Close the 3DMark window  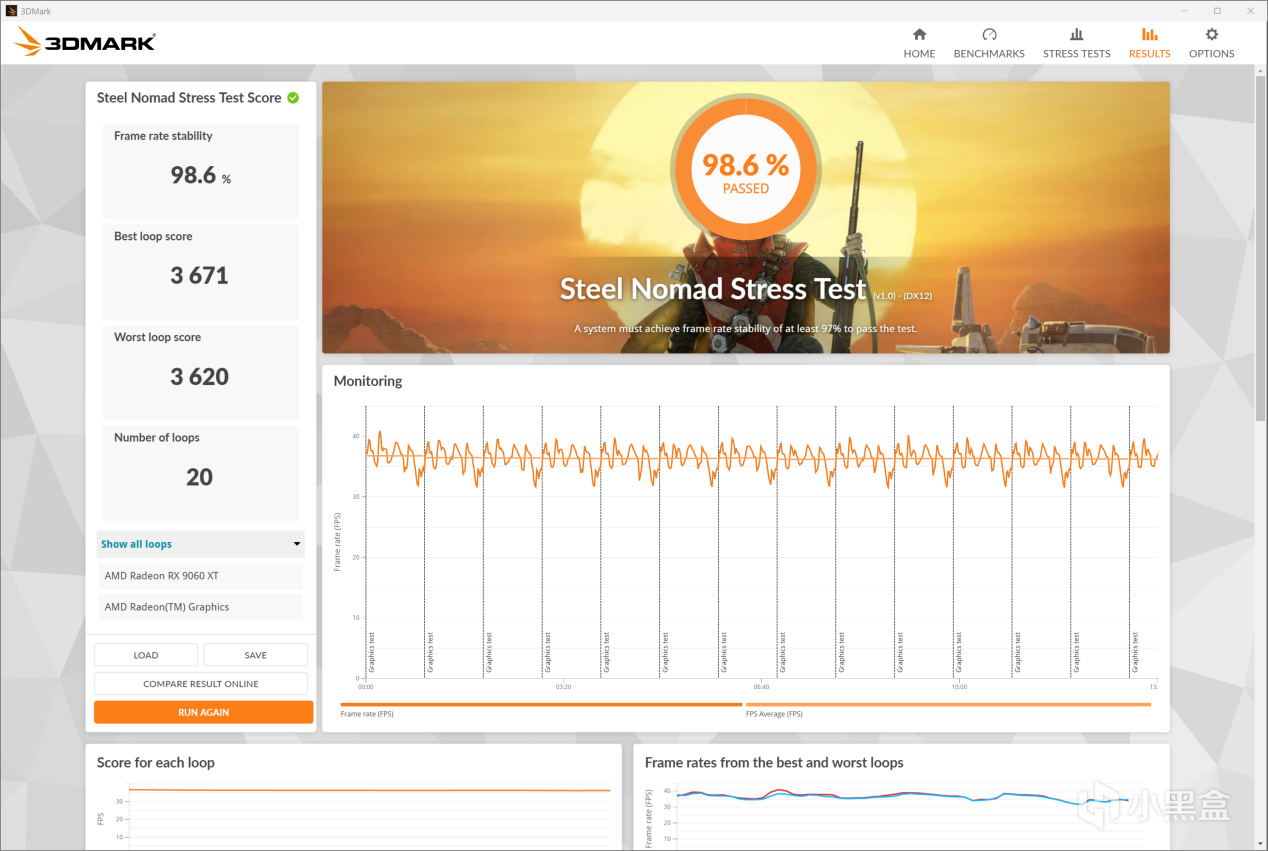[x=1250, y=10]
